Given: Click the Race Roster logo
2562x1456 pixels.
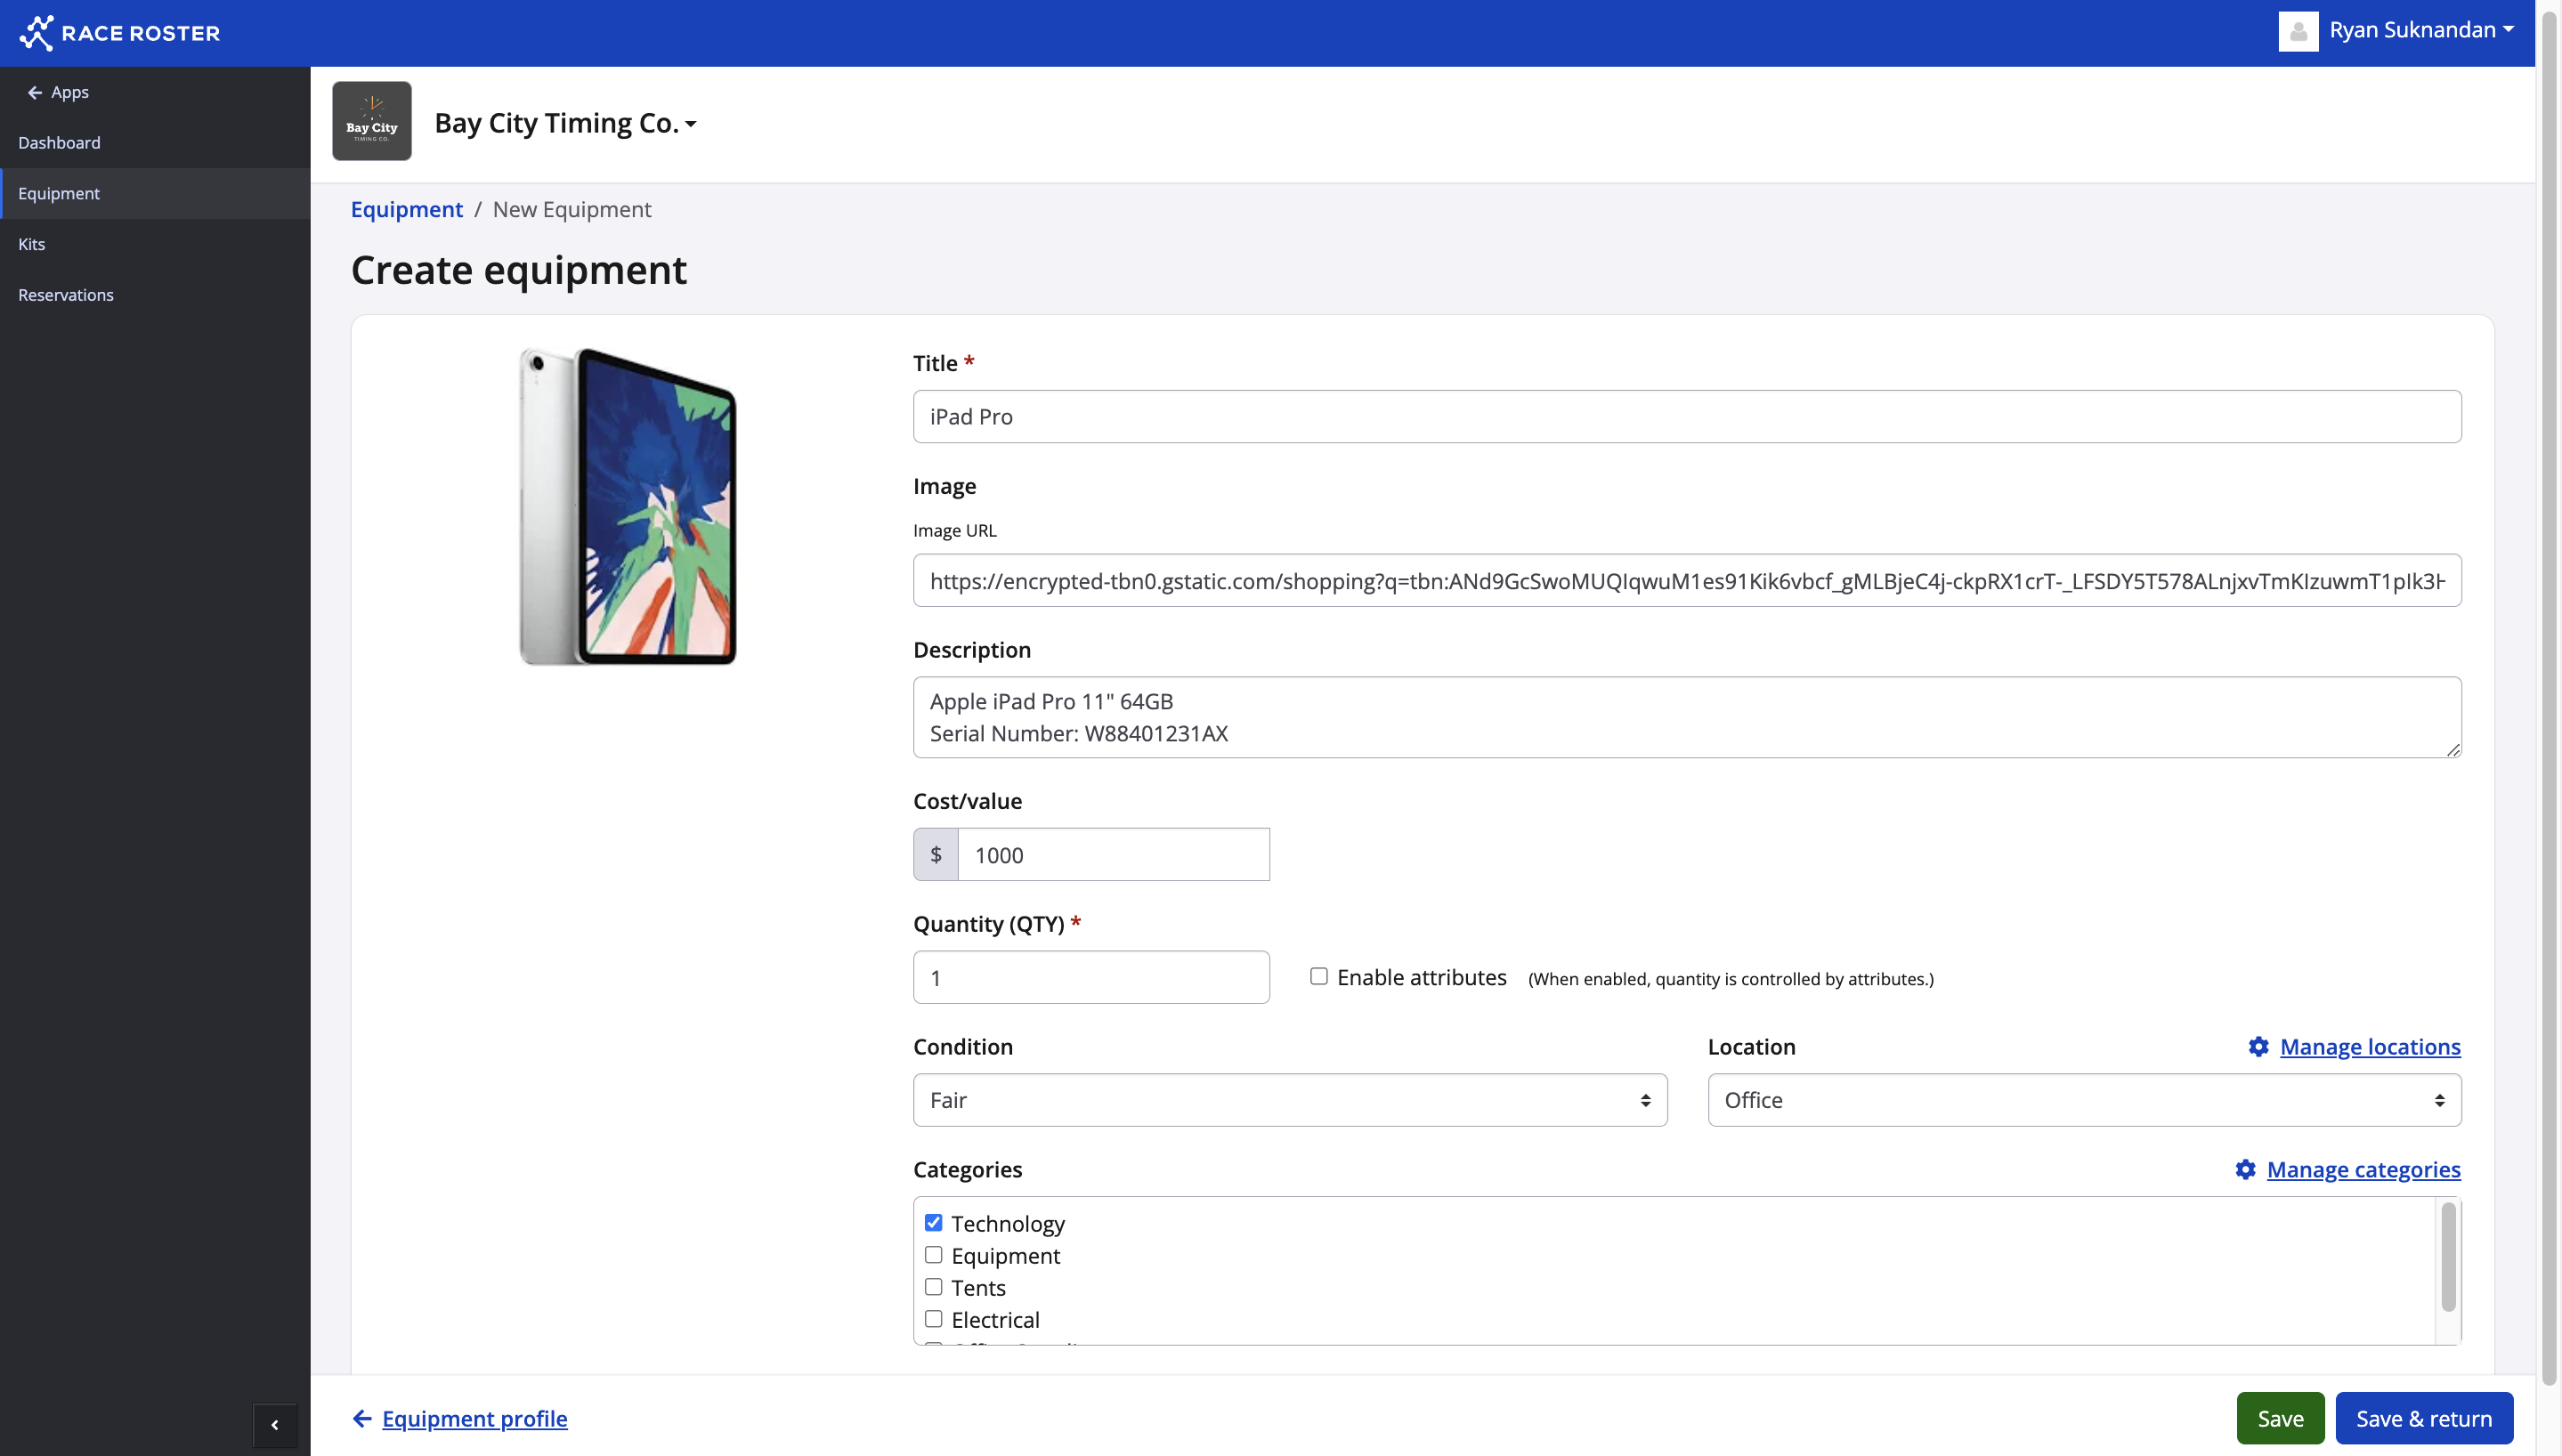Looking at the screenshot, I should point(119,32).
